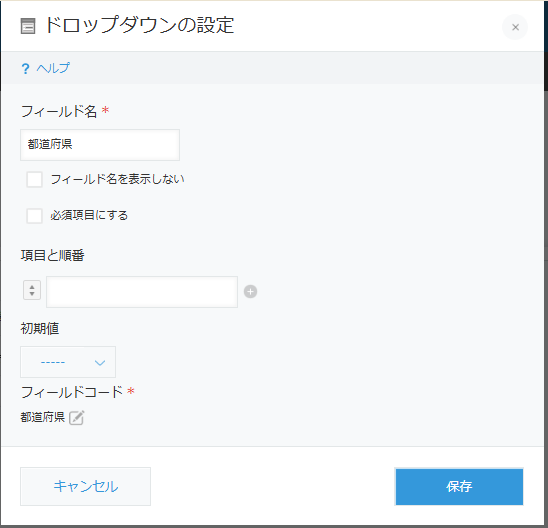Screen dimensions: 548x528
Task: Click the empty option item text box
Action: [142, 292]
